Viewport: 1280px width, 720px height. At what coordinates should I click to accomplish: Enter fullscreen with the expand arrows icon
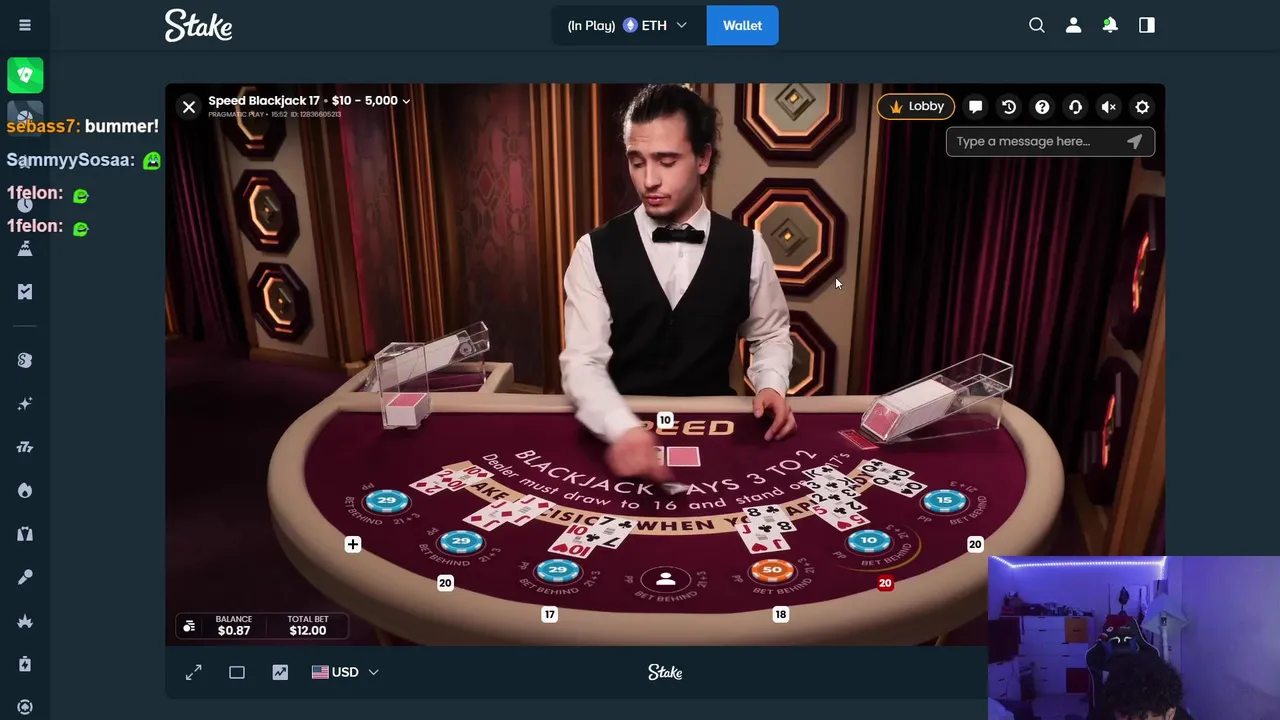tap(194, 672)
